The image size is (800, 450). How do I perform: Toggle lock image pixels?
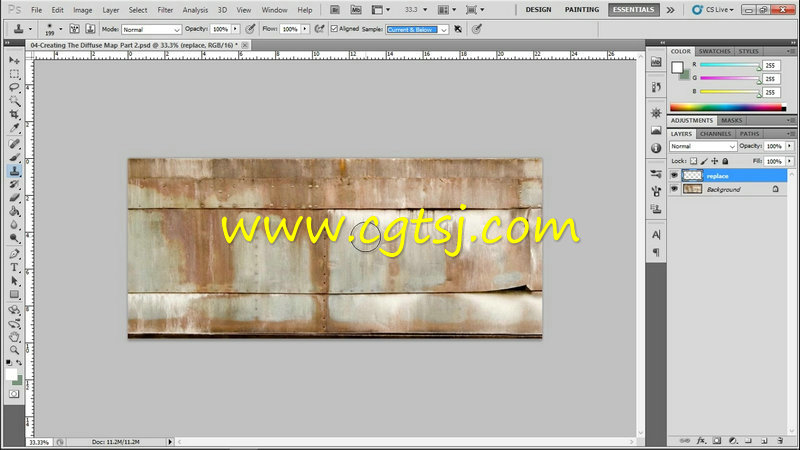pyautogui.click(x=704, y=161)
